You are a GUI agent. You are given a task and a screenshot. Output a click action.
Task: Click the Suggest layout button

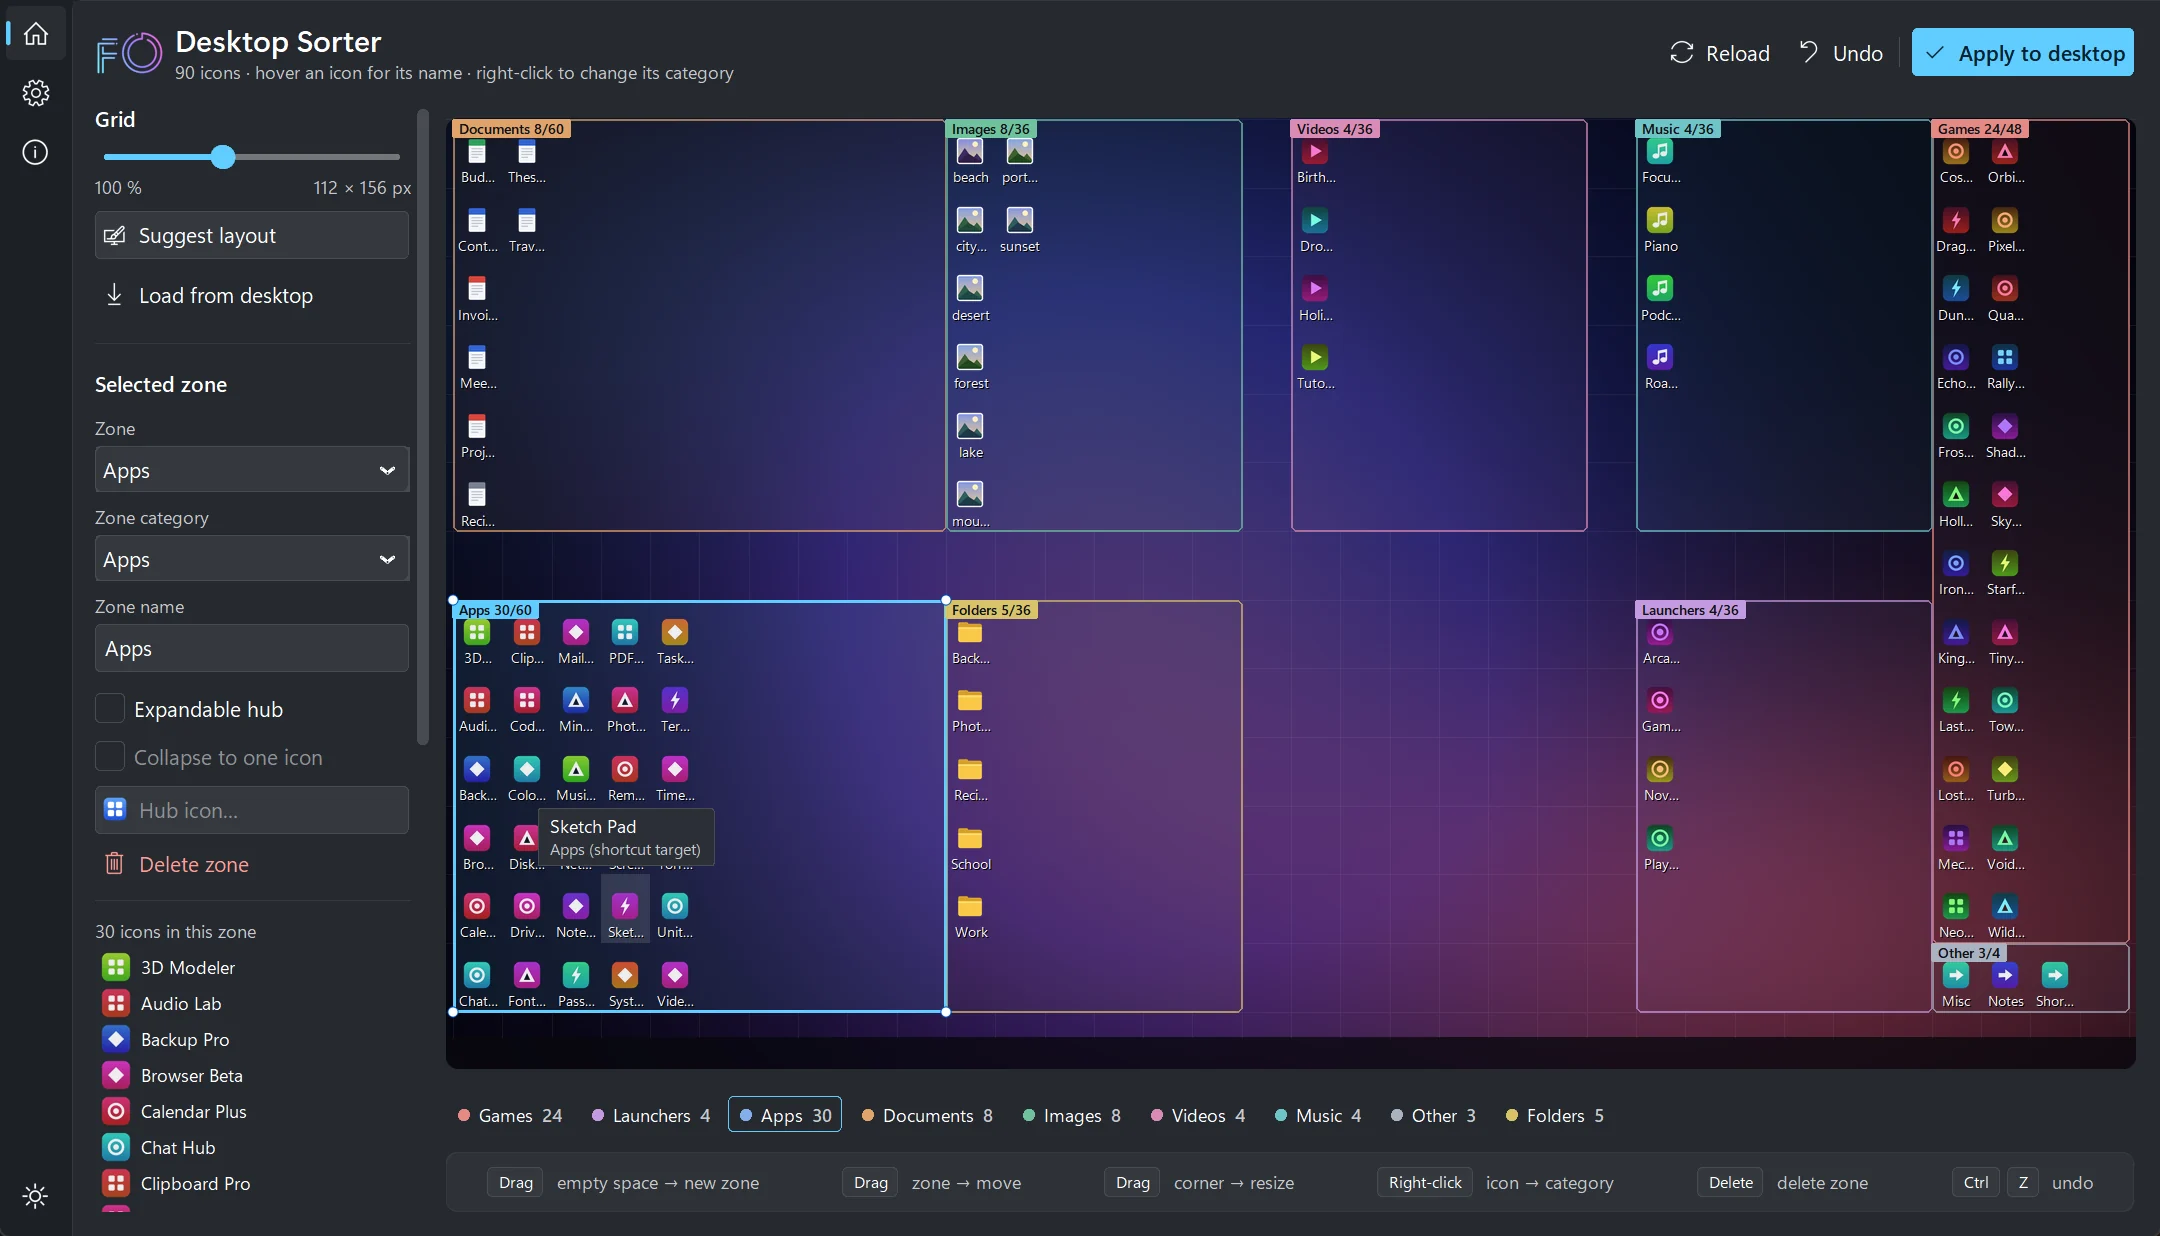click(252, 235)
